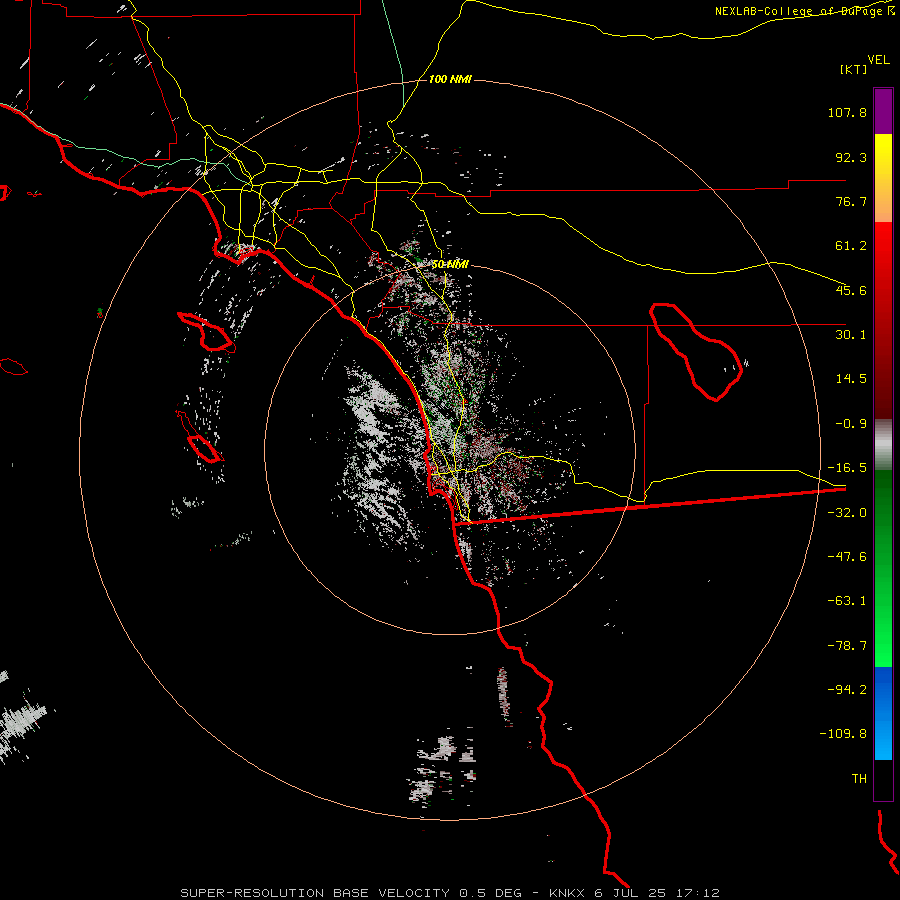Click the purple segment of the velocity color bar
Image resolution: width=900 pixels, height=900 pixels.
point(883,111)
